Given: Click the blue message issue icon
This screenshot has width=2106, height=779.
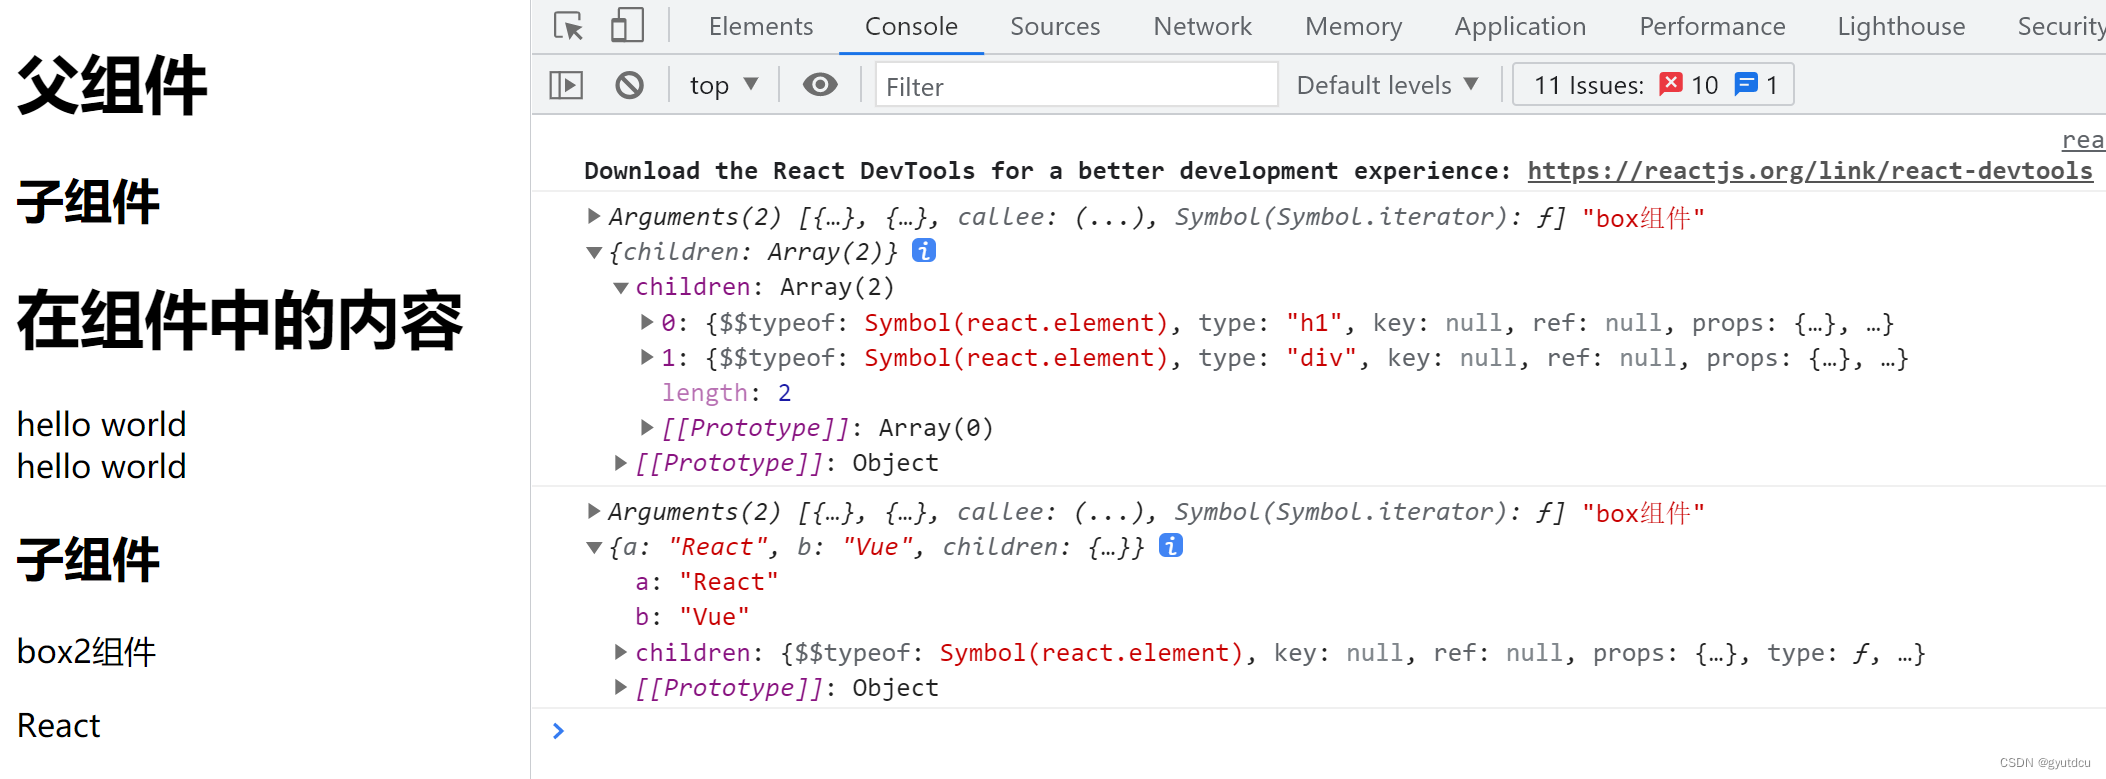Looking at the screenshot, I should (1746, 84).
